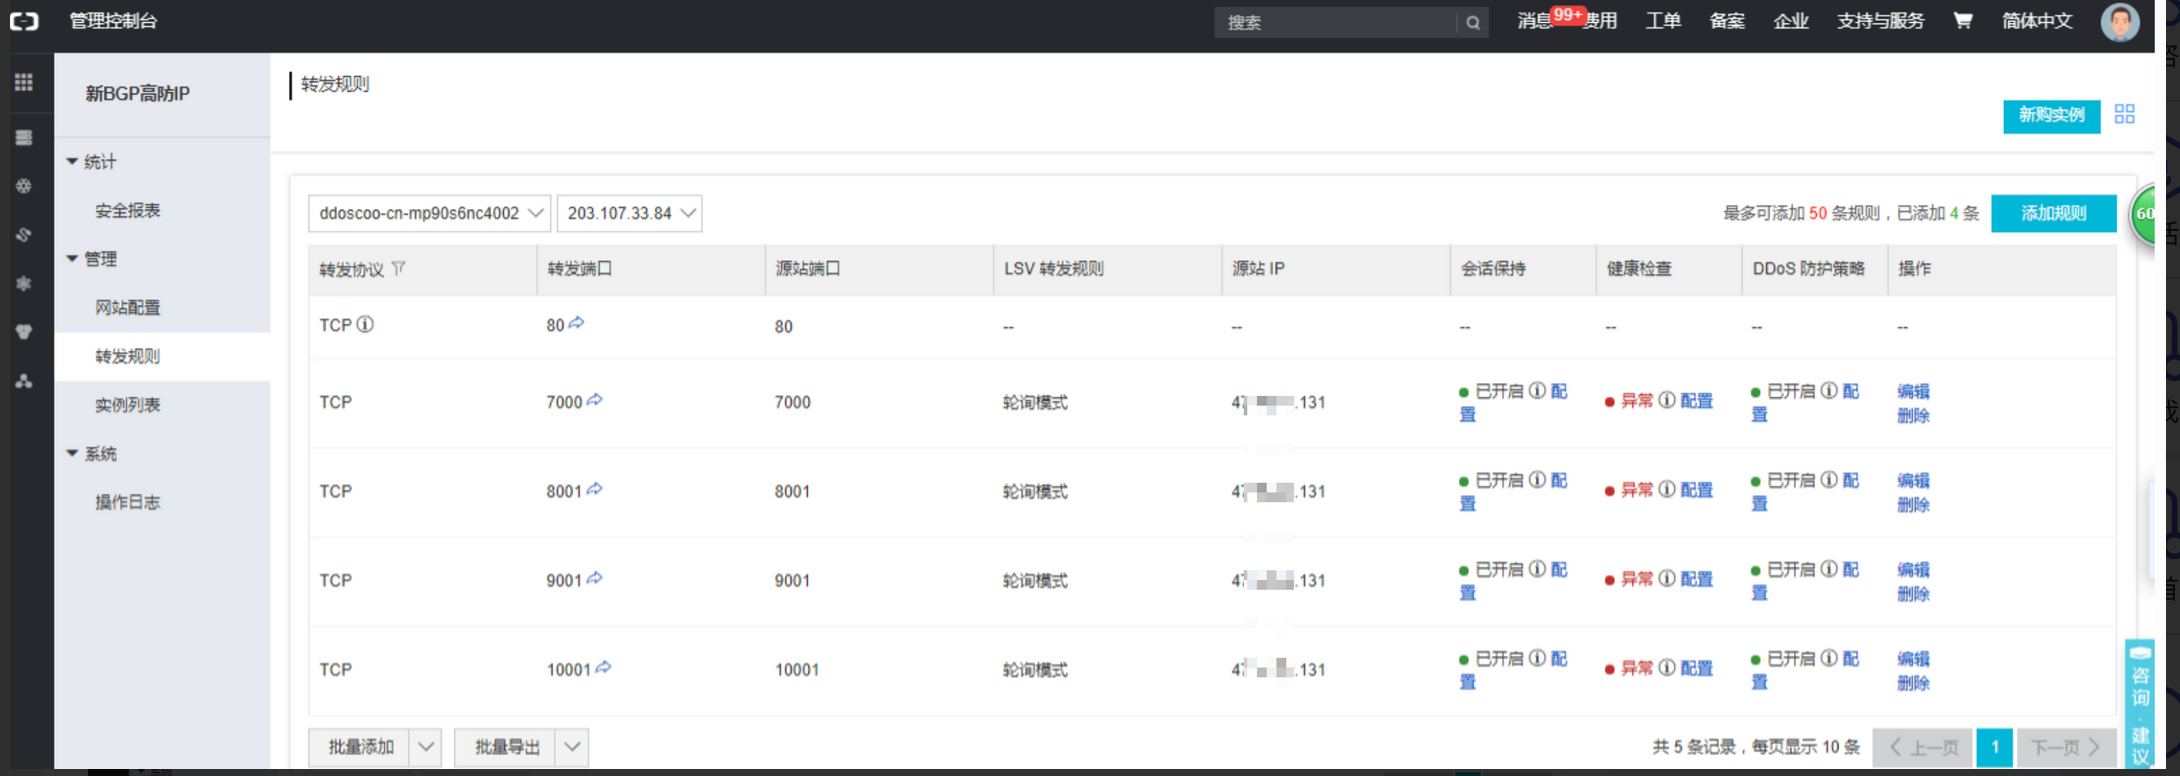Open 安全报表 in sidebar
Viewport: 2180px width, 776px height.
point(128,210)
